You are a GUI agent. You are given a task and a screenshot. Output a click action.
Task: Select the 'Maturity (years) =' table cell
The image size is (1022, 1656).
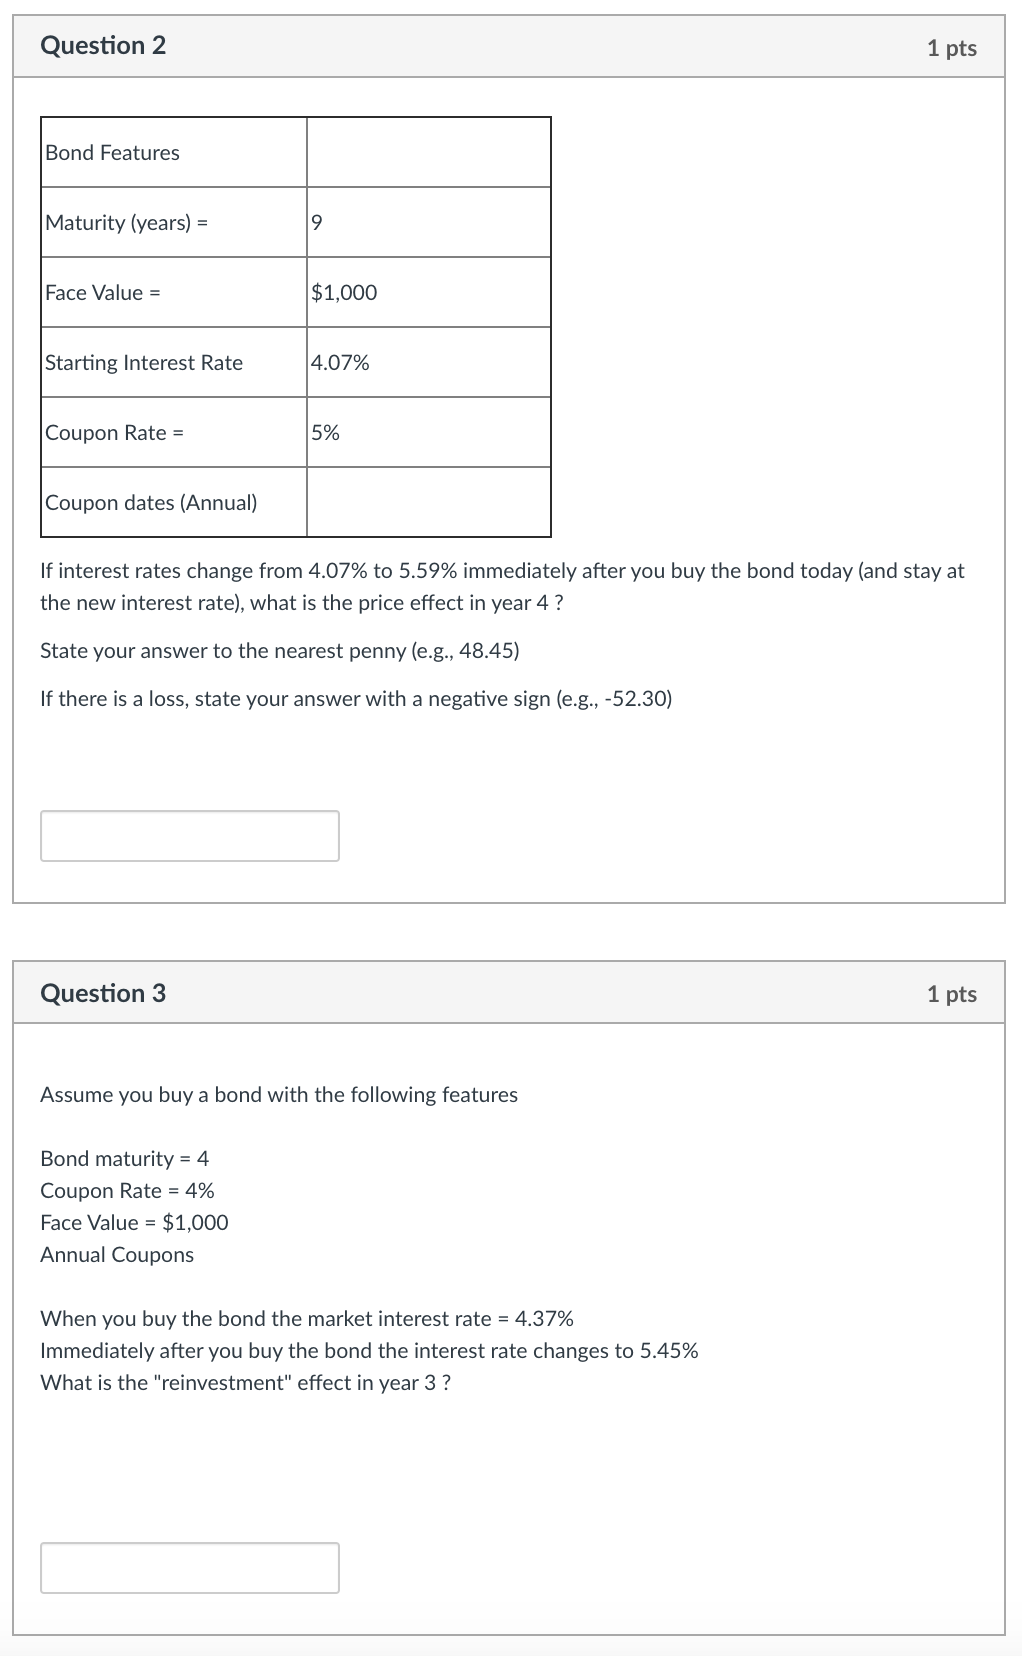[127, 222]
